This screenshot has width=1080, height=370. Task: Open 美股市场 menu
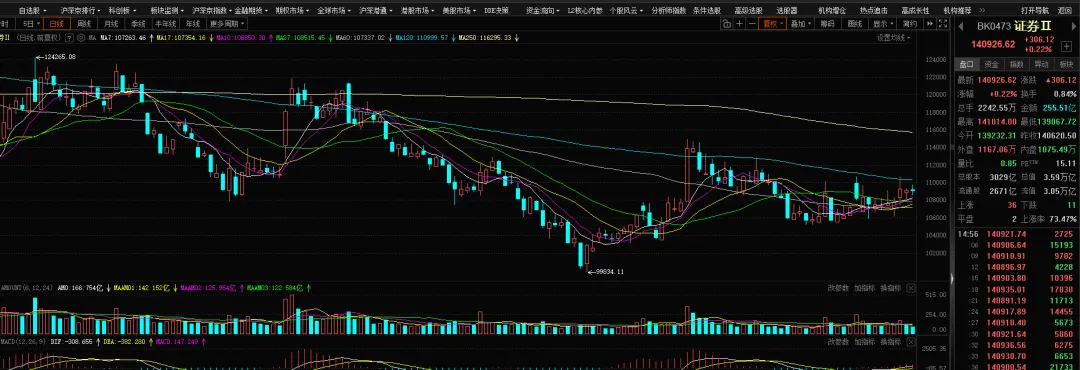click(459, 11)
